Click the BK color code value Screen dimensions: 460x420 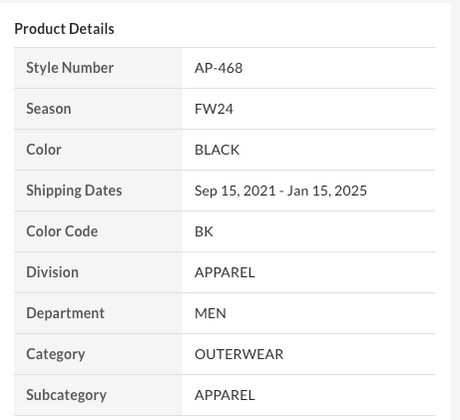204,232
